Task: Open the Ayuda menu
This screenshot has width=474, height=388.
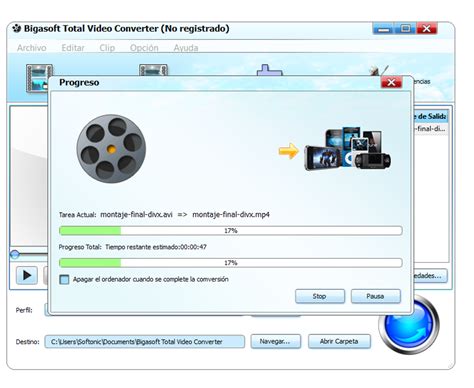Action: click(x=186, y=48)
